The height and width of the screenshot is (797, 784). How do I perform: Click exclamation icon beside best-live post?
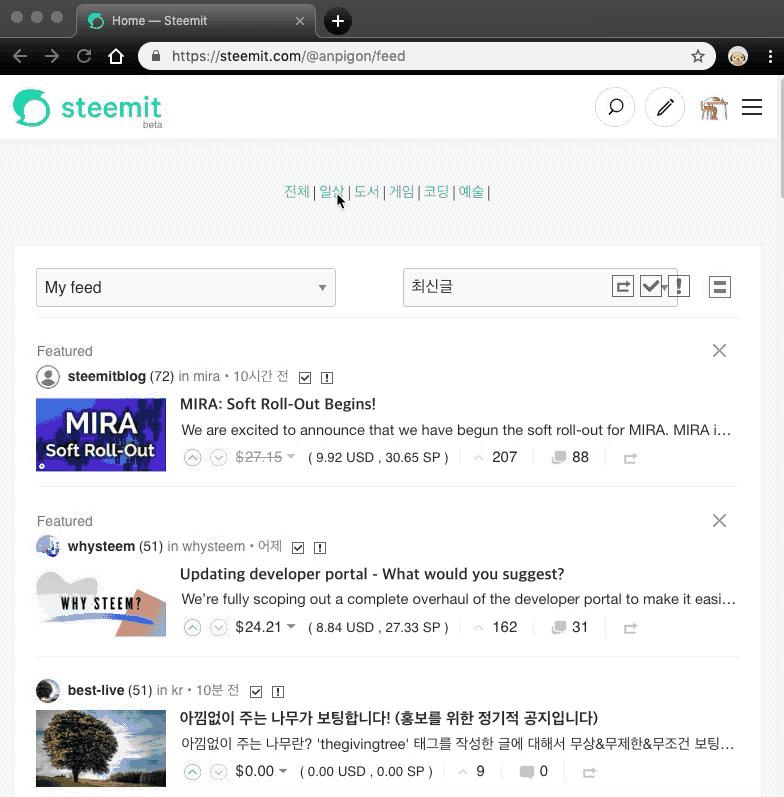(278, 691)
